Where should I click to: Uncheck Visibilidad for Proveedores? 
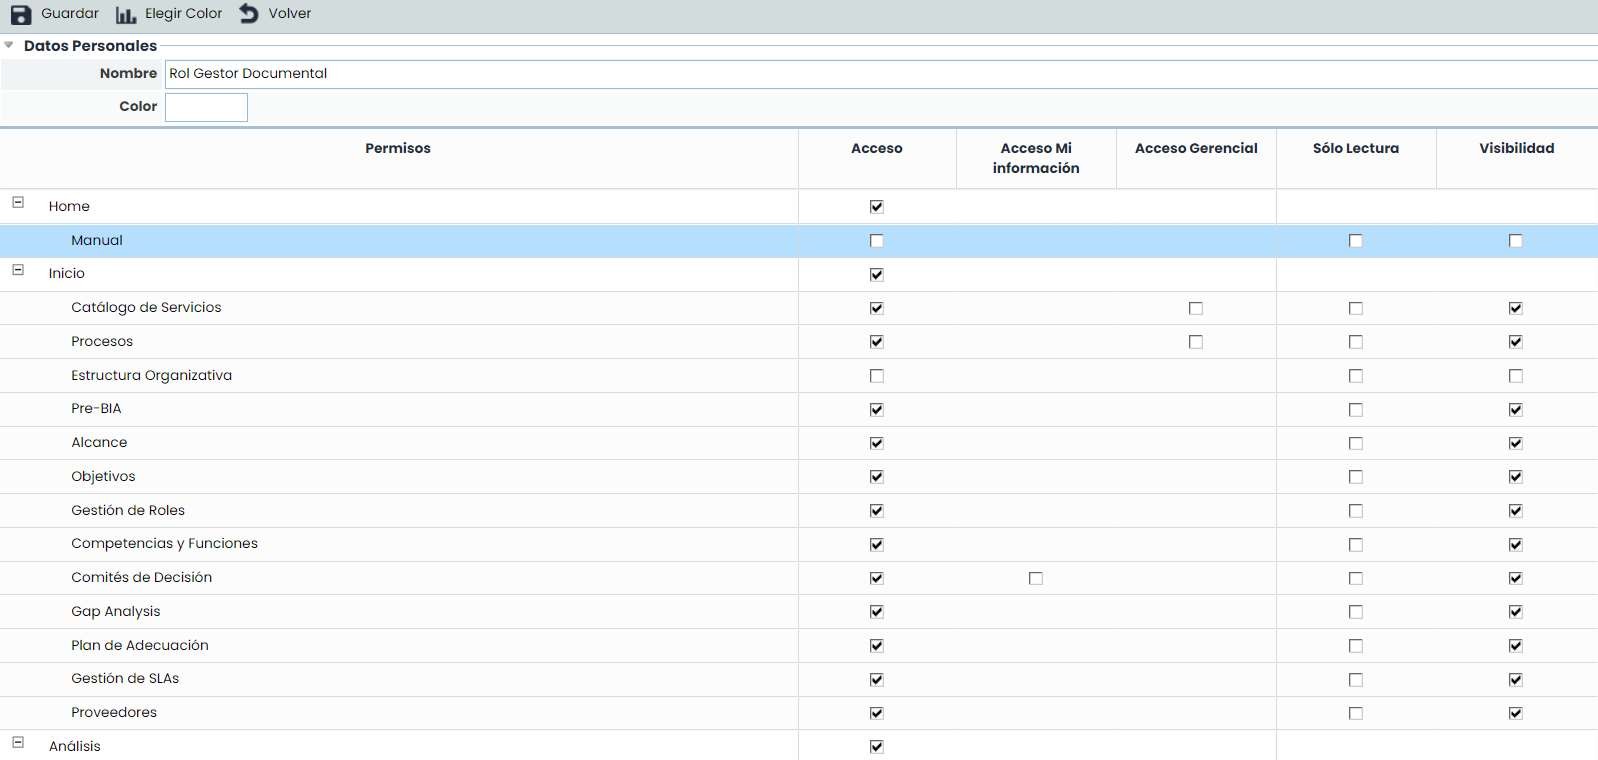1516,713
